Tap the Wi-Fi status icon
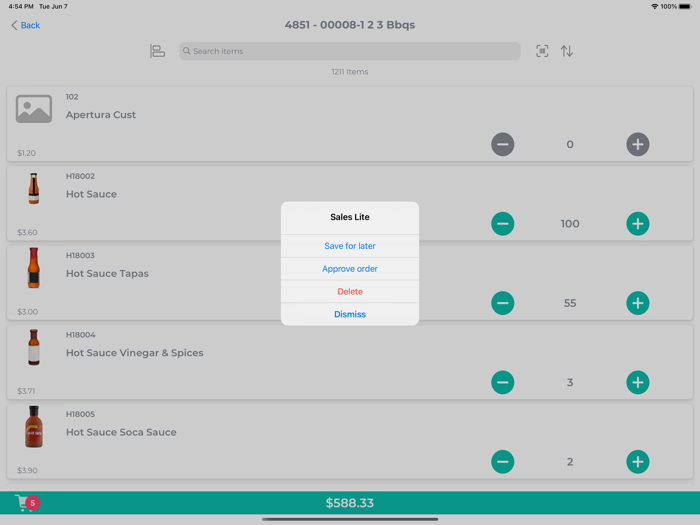Image resolution: width=700 pixels, height=525 pixels. (654, 7)
